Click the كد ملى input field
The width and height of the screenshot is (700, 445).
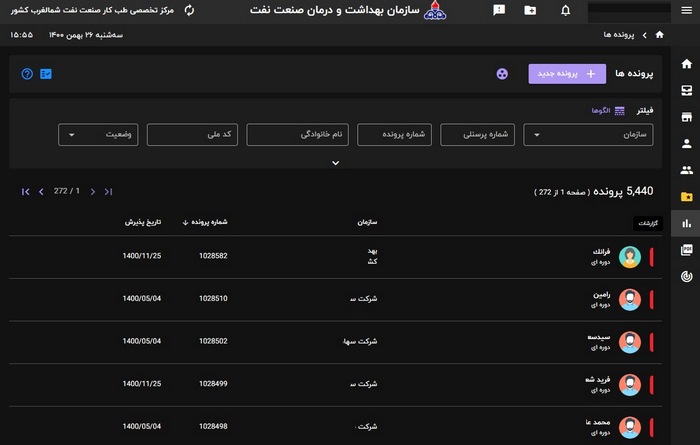(x=192, y=134)
